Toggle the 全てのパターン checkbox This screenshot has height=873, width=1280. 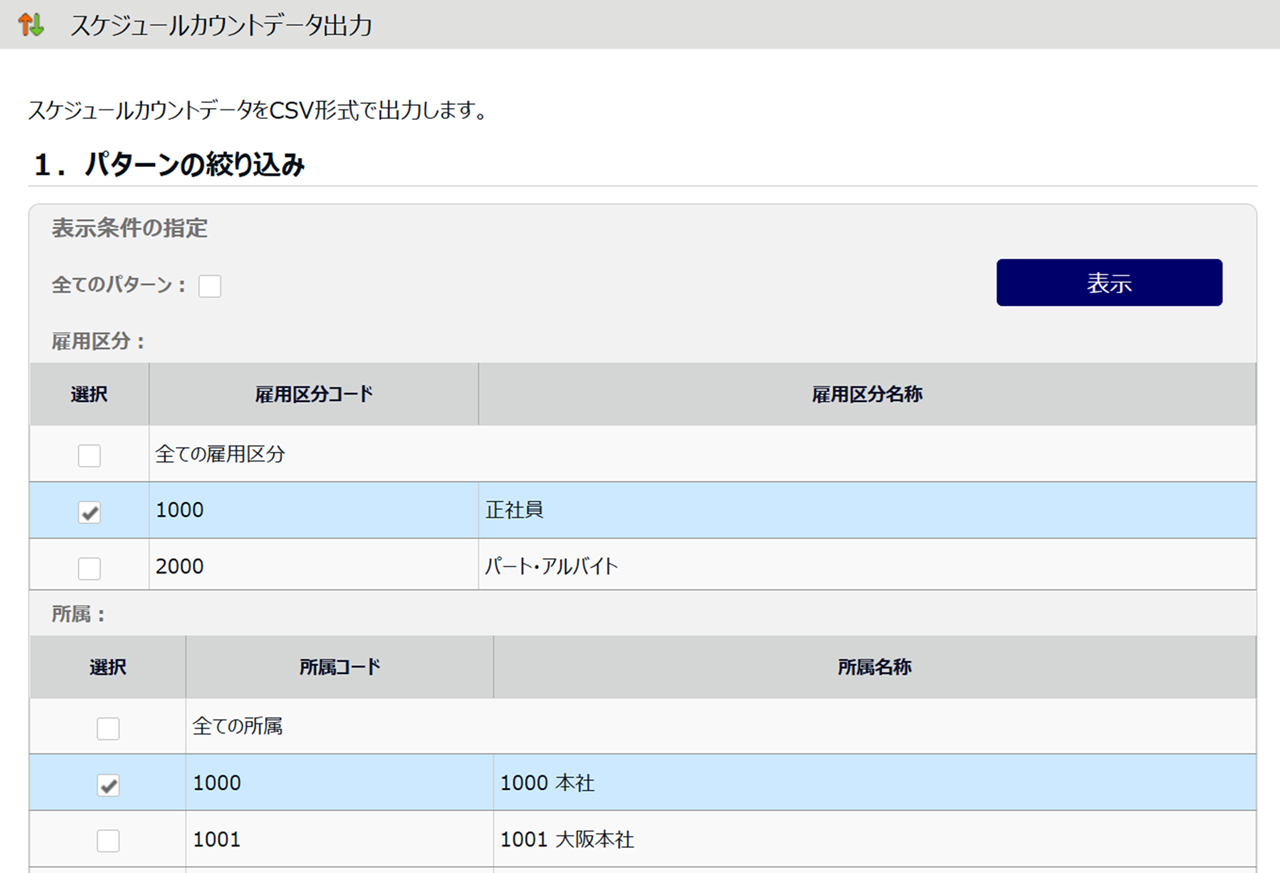pyautogui.click(x=210, y=286)
